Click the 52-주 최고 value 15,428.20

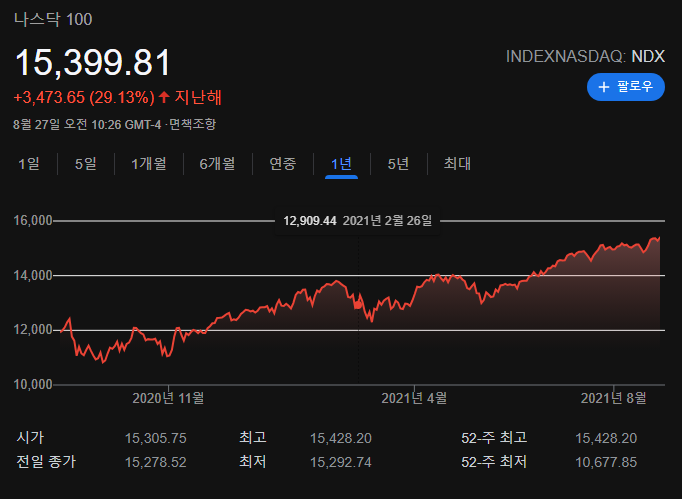click(606, 438)
